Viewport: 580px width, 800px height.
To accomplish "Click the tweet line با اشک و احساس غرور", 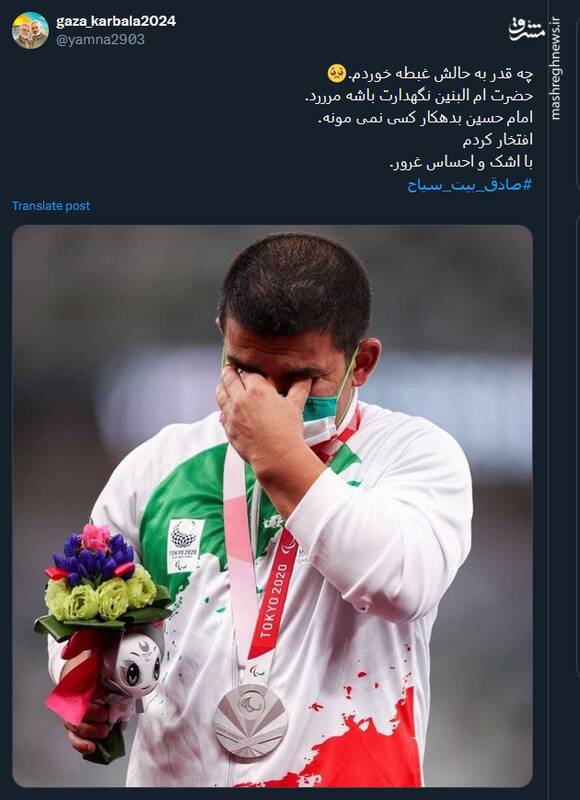I will coord(461,163).
